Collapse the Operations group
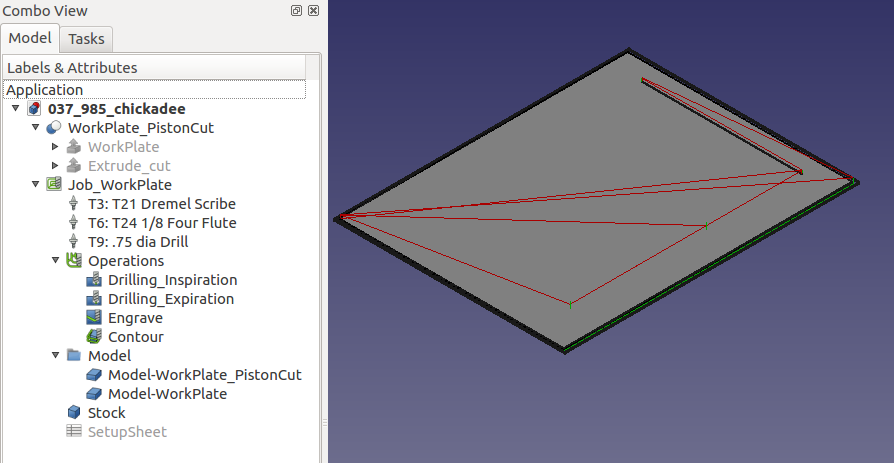The image size is (894, 463). pos(55,261)
